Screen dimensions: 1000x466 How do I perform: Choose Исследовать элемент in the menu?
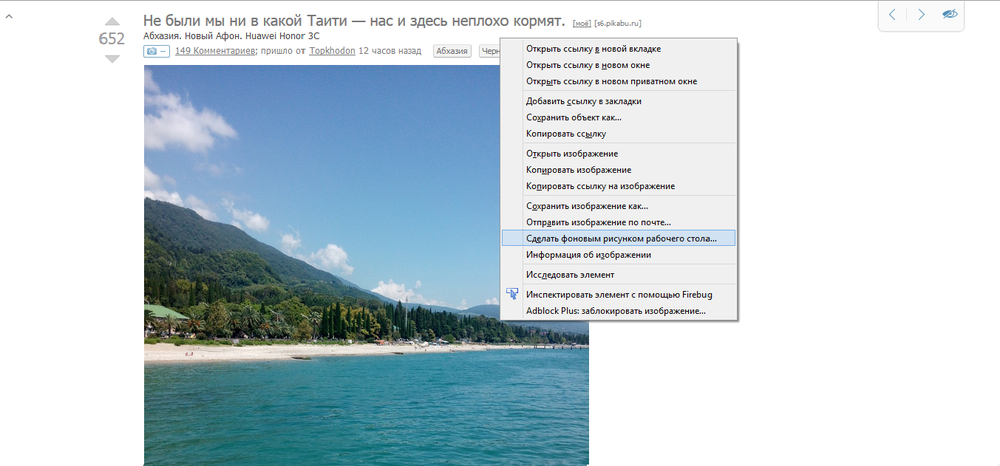[570, 274]
